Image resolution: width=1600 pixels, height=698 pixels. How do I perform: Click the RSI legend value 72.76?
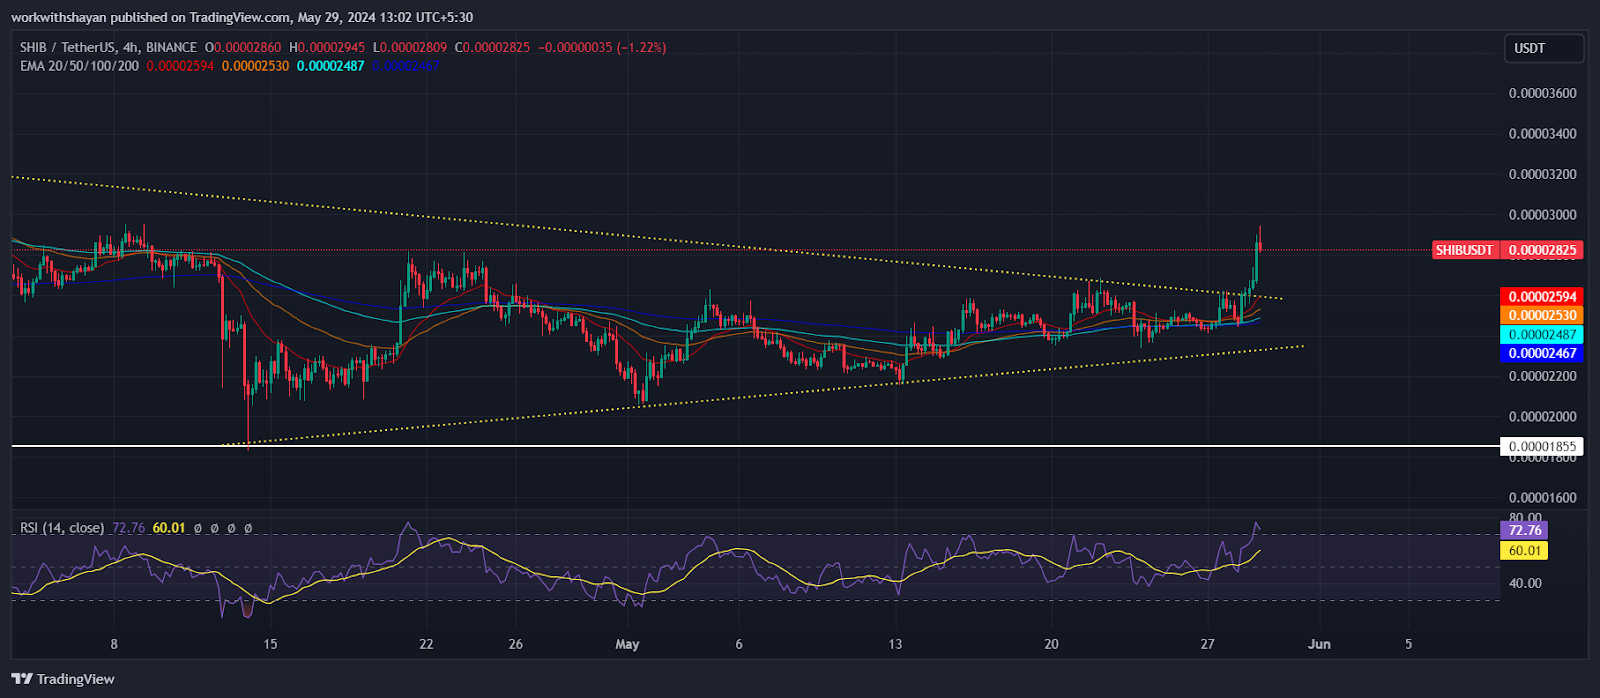tap(128, 527)
